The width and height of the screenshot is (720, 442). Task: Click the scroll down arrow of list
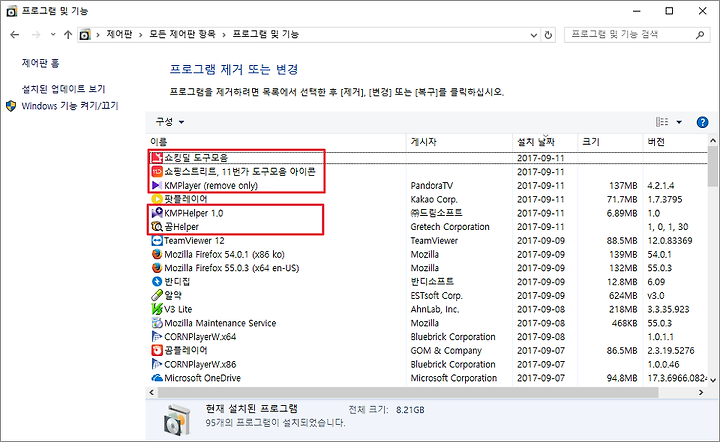pos(713,380)
